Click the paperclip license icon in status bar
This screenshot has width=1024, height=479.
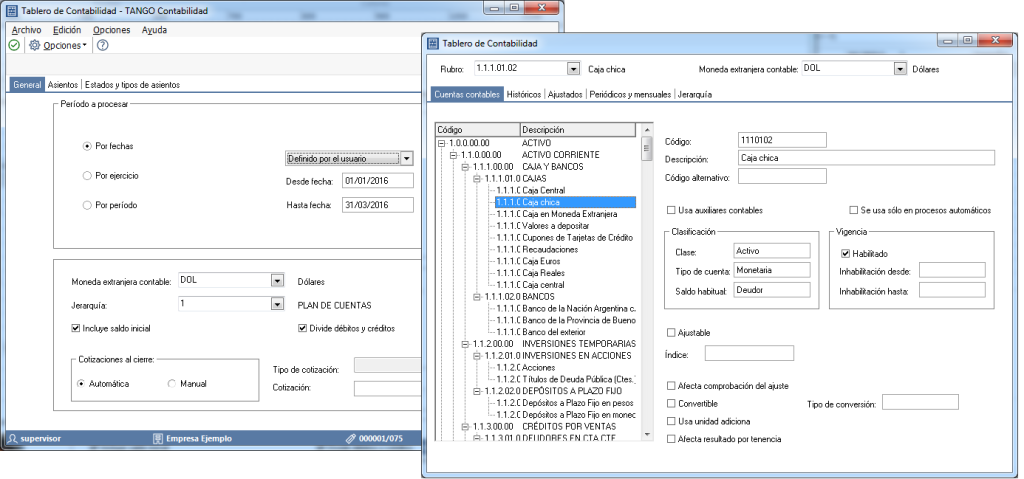click(350, 438)
